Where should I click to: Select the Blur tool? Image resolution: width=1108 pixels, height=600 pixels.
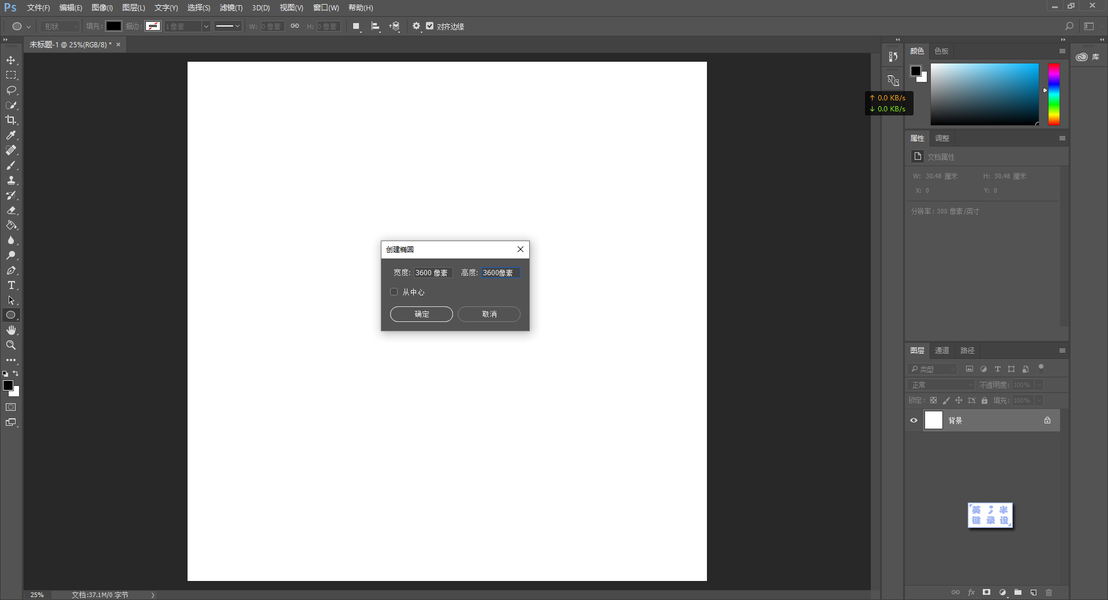point(11,240)
